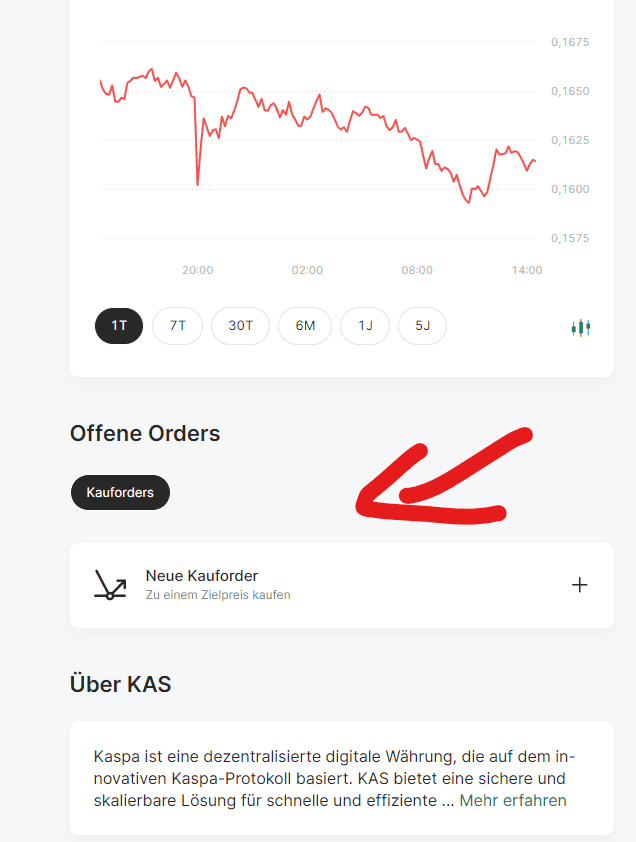Show the 5J price history
This screenshot has height=842, width=636.
click(422, 325)
